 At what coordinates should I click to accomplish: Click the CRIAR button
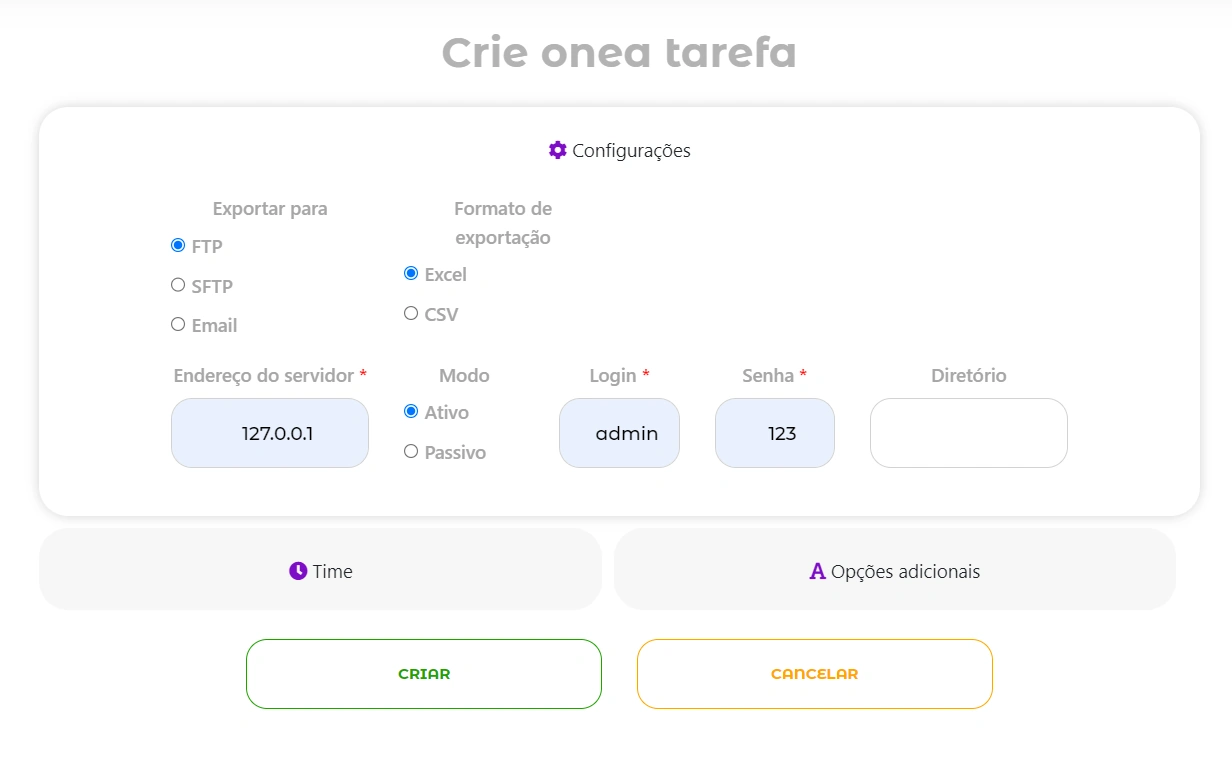pos(424,674)
